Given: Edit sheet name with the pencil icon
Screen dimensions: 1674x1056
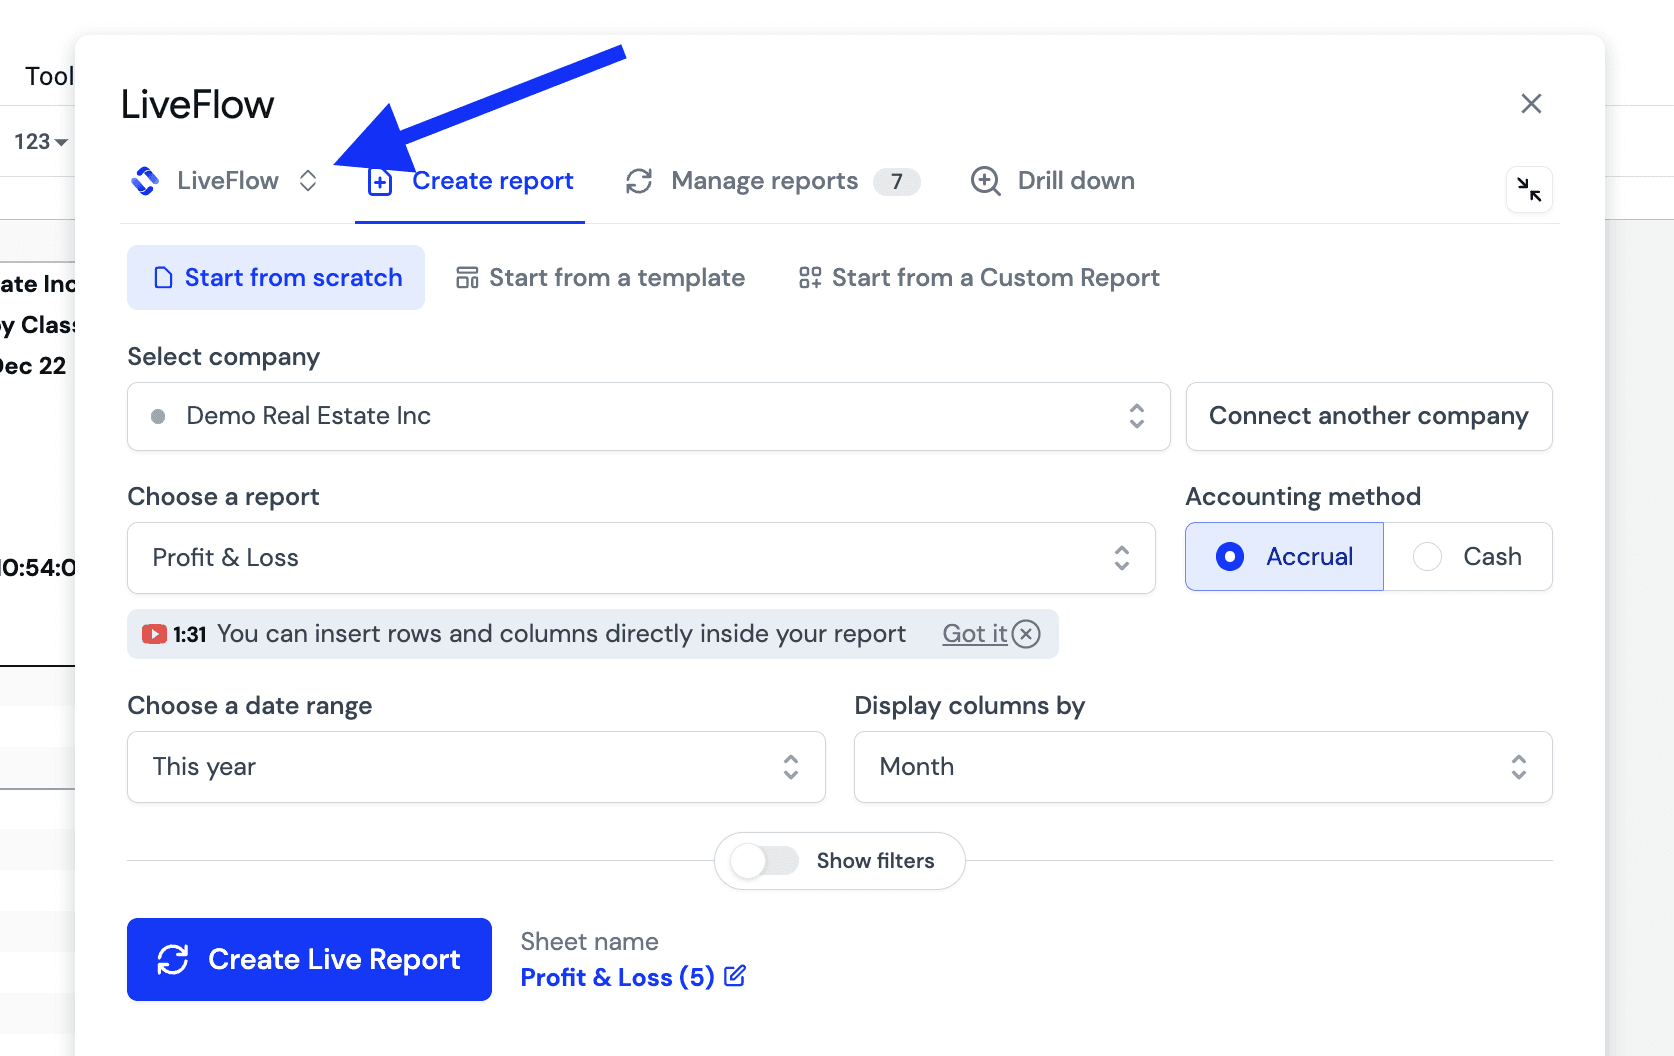Looking at the screenshot, I should (x=735, y=976).
